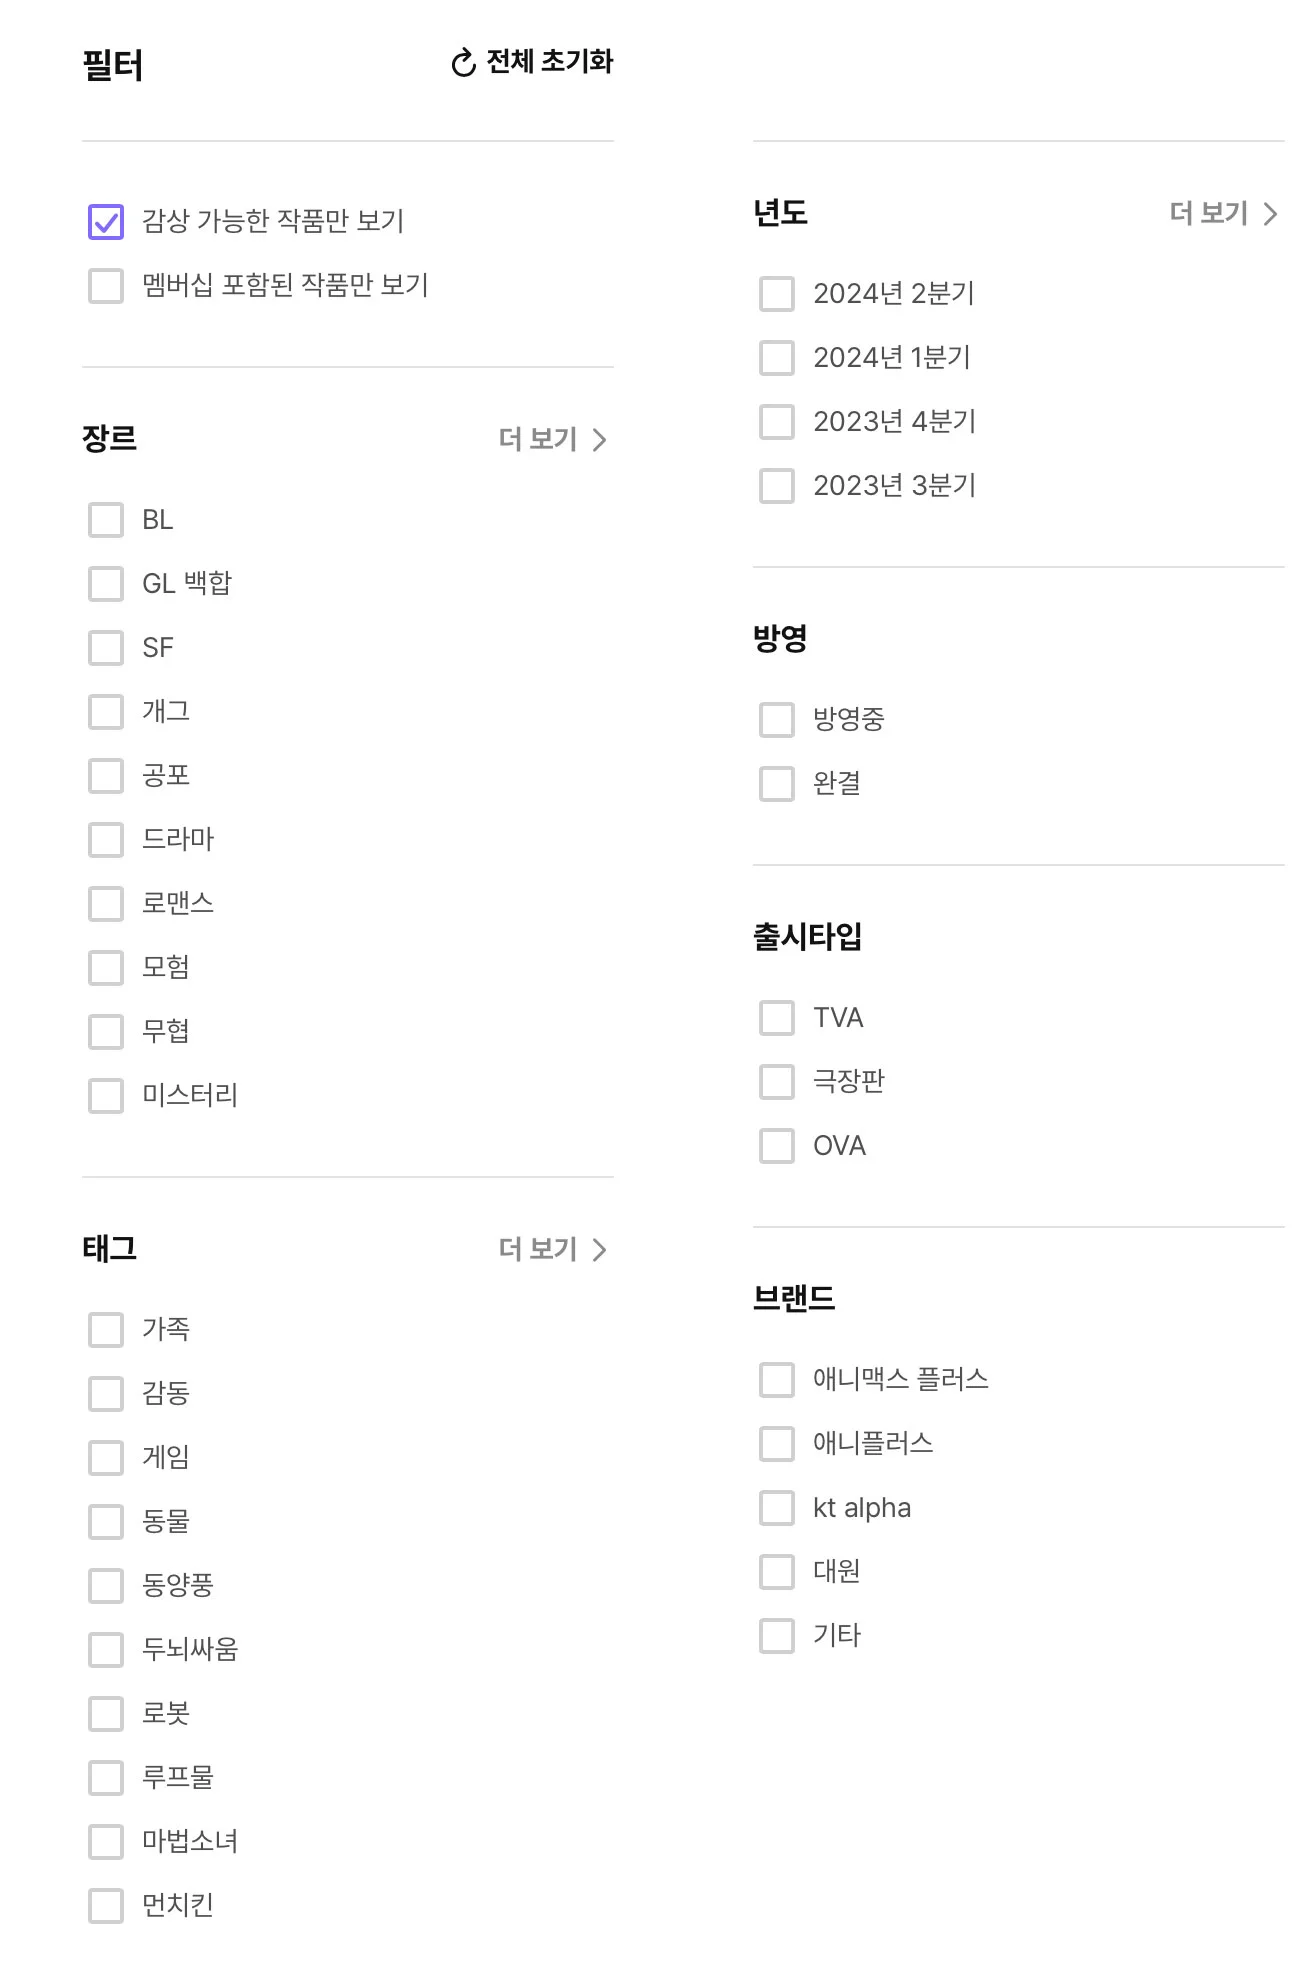
Task: Click 전체 초기화 to reset all filters
Action: click(x=548, y=63)
